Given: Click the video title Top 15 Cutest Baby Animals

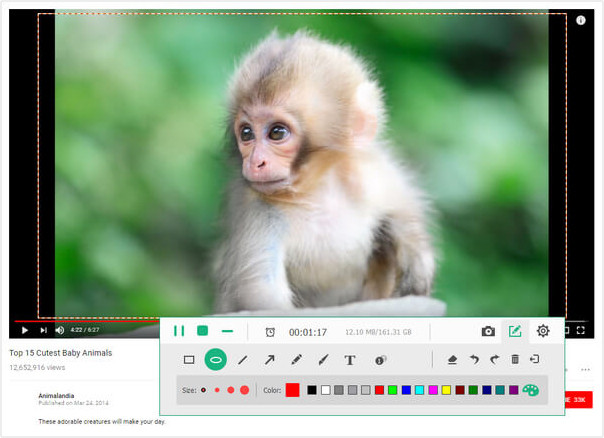Looking at the screenshot, I should pos(61,353).
